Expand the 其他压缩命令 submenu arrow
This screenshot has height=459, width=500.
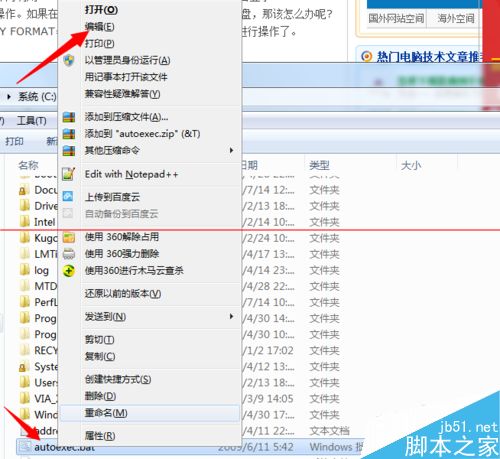click(x=231, y=150)
